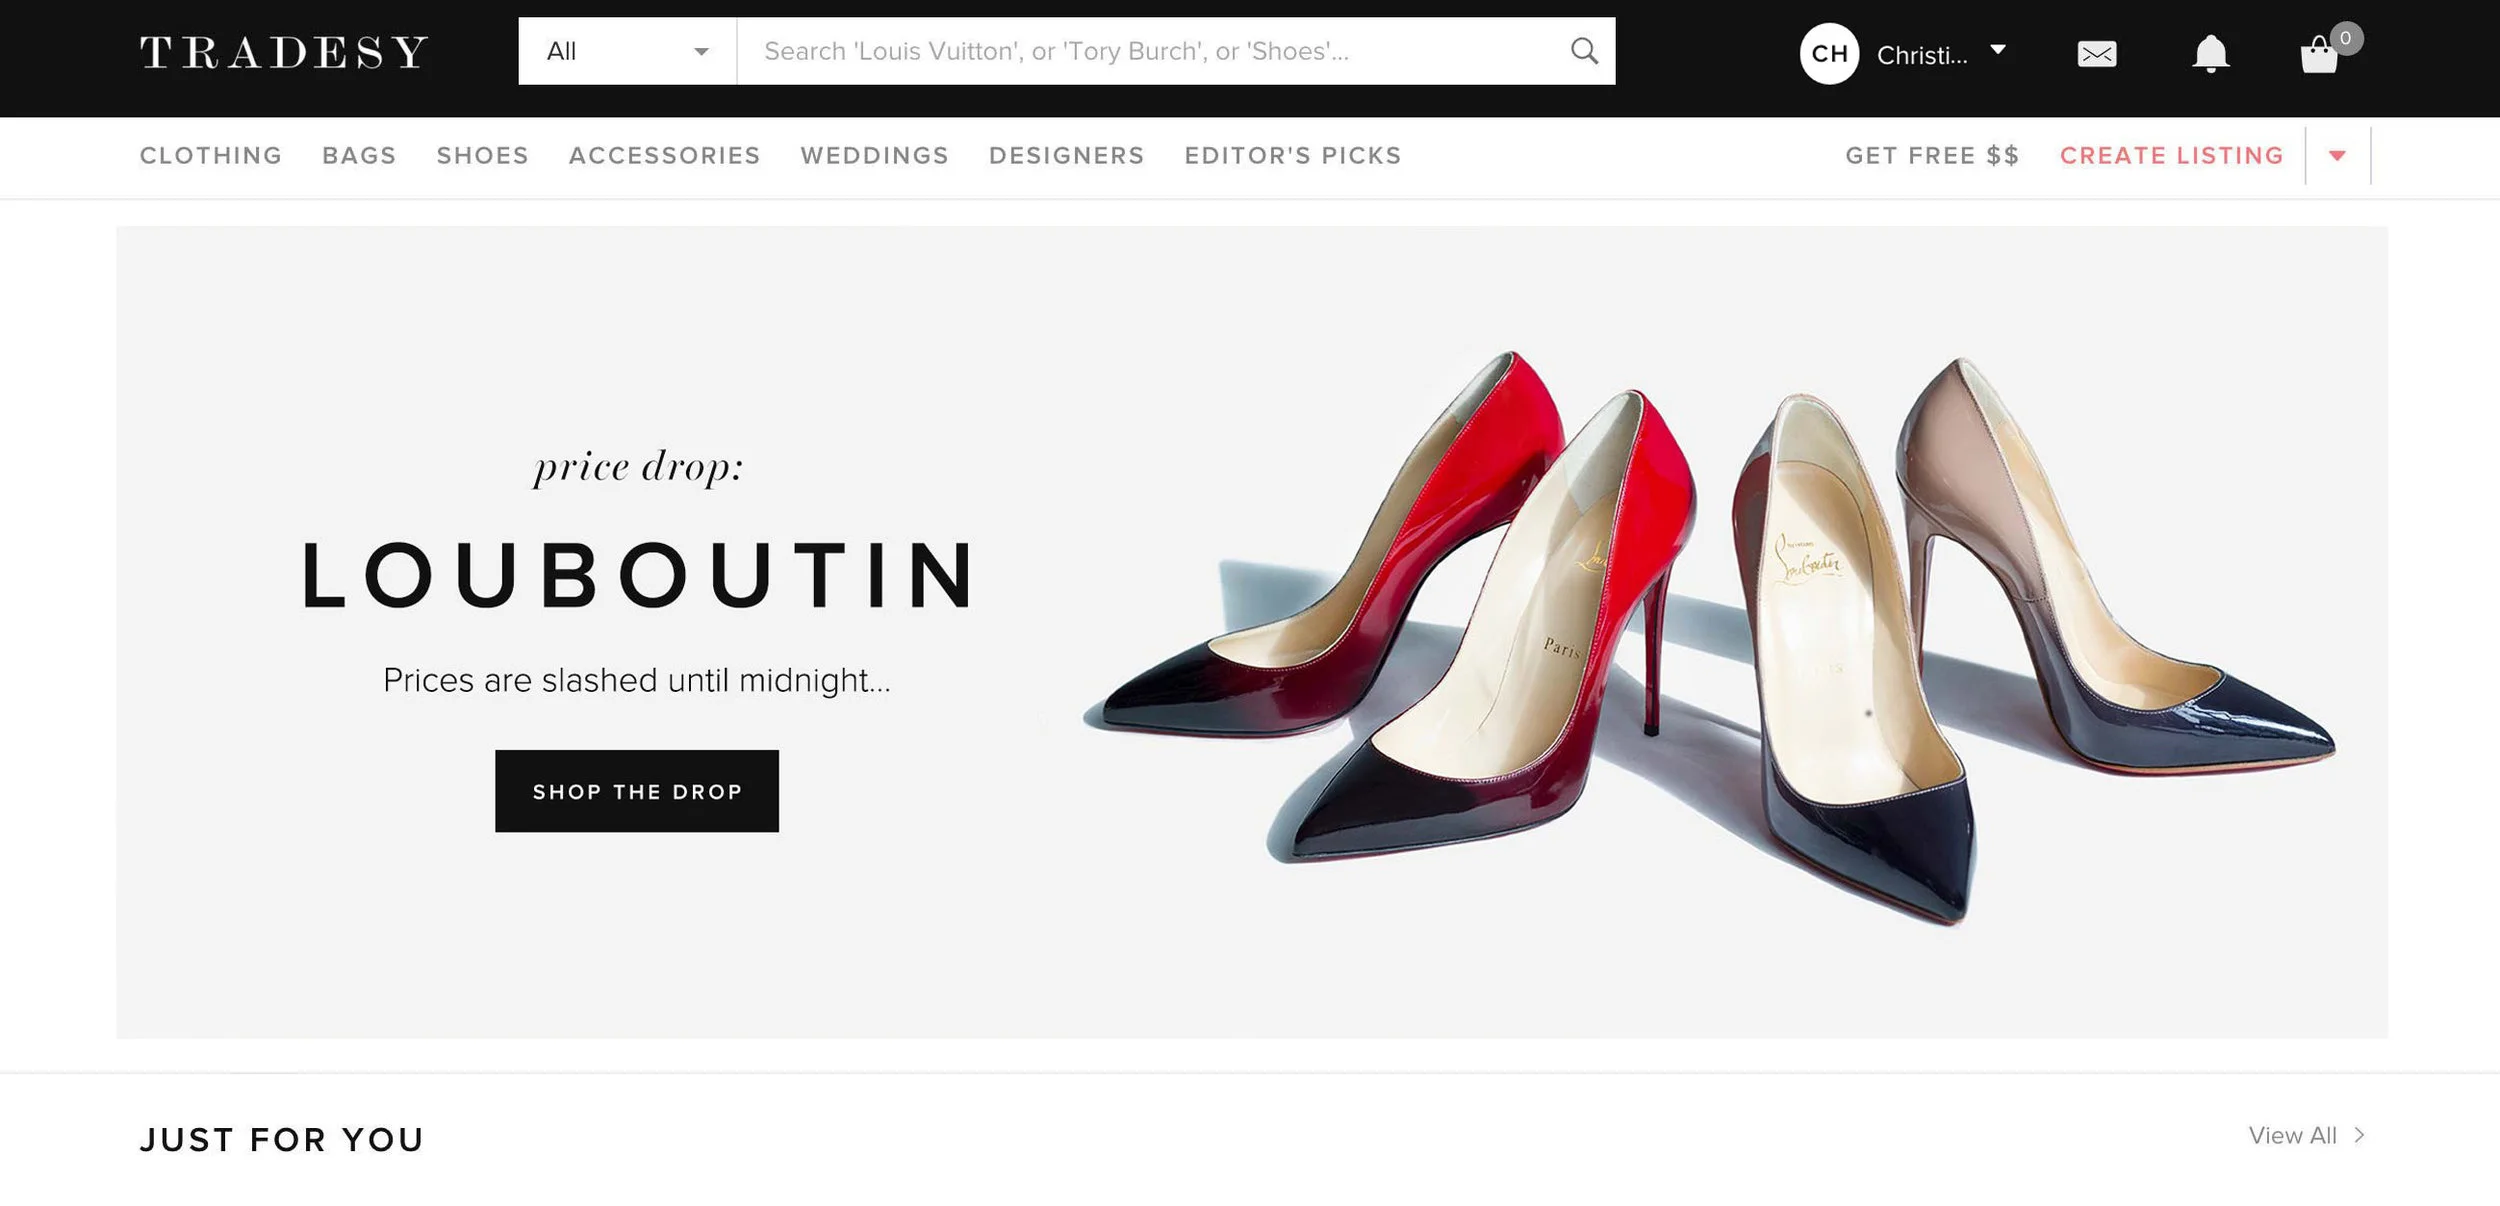The height and width of the screenshot is (1206, 2500).
Task: Open the notifications bell icon
Action: [x=2210, y=54]
